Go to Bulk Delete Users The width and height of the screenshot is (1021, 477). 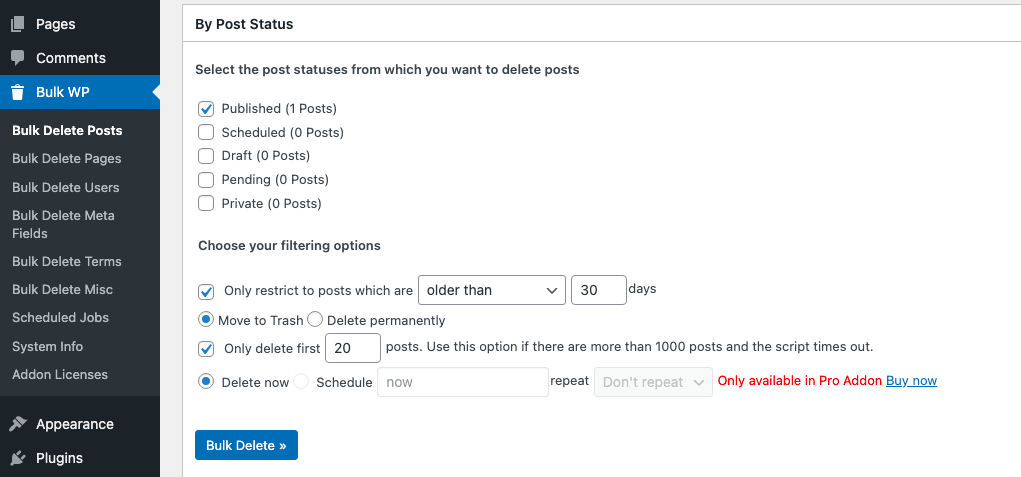pos(66,187)
